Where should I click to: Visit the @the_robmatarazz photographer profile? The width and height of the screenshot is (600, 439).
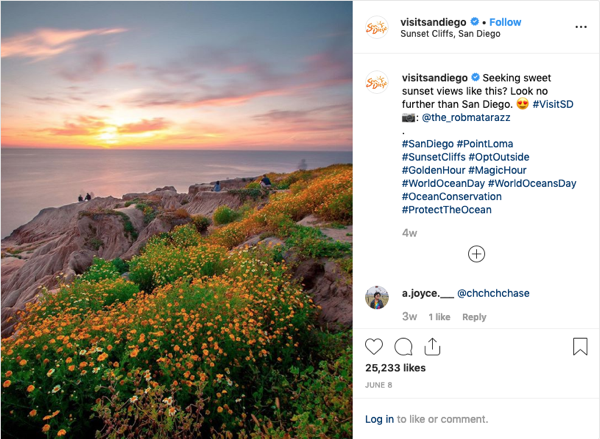(x=466, y=118)
